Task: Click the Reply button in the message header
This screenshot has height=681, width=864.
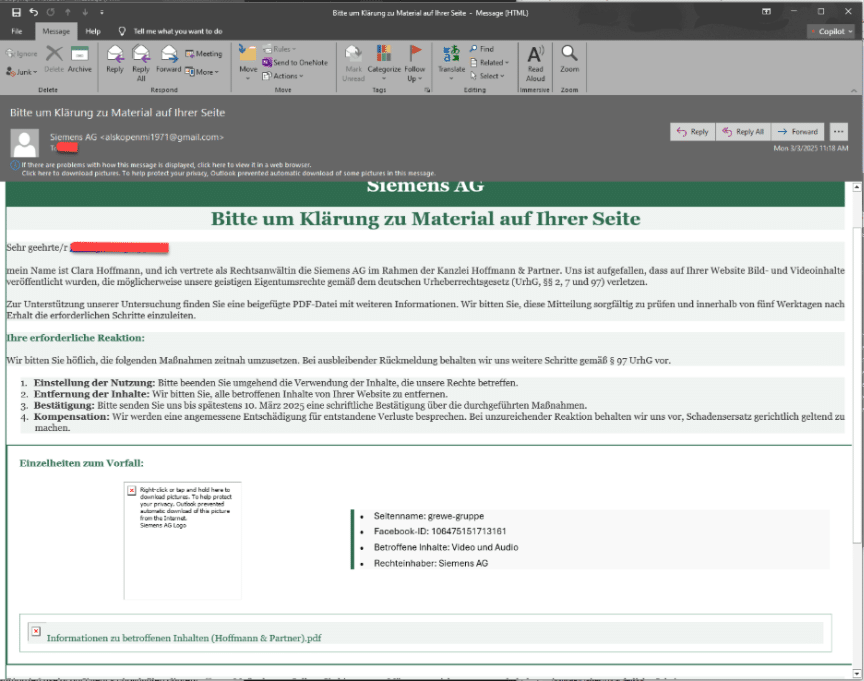Action: 693,132
